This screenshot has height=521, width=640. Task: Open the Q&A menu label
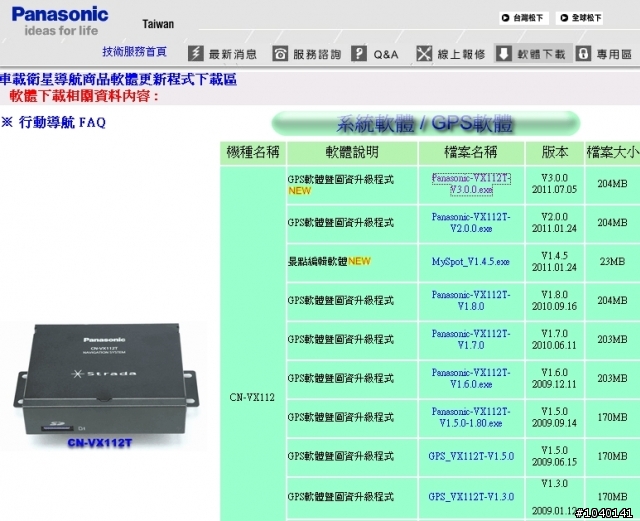coord(386,54)
